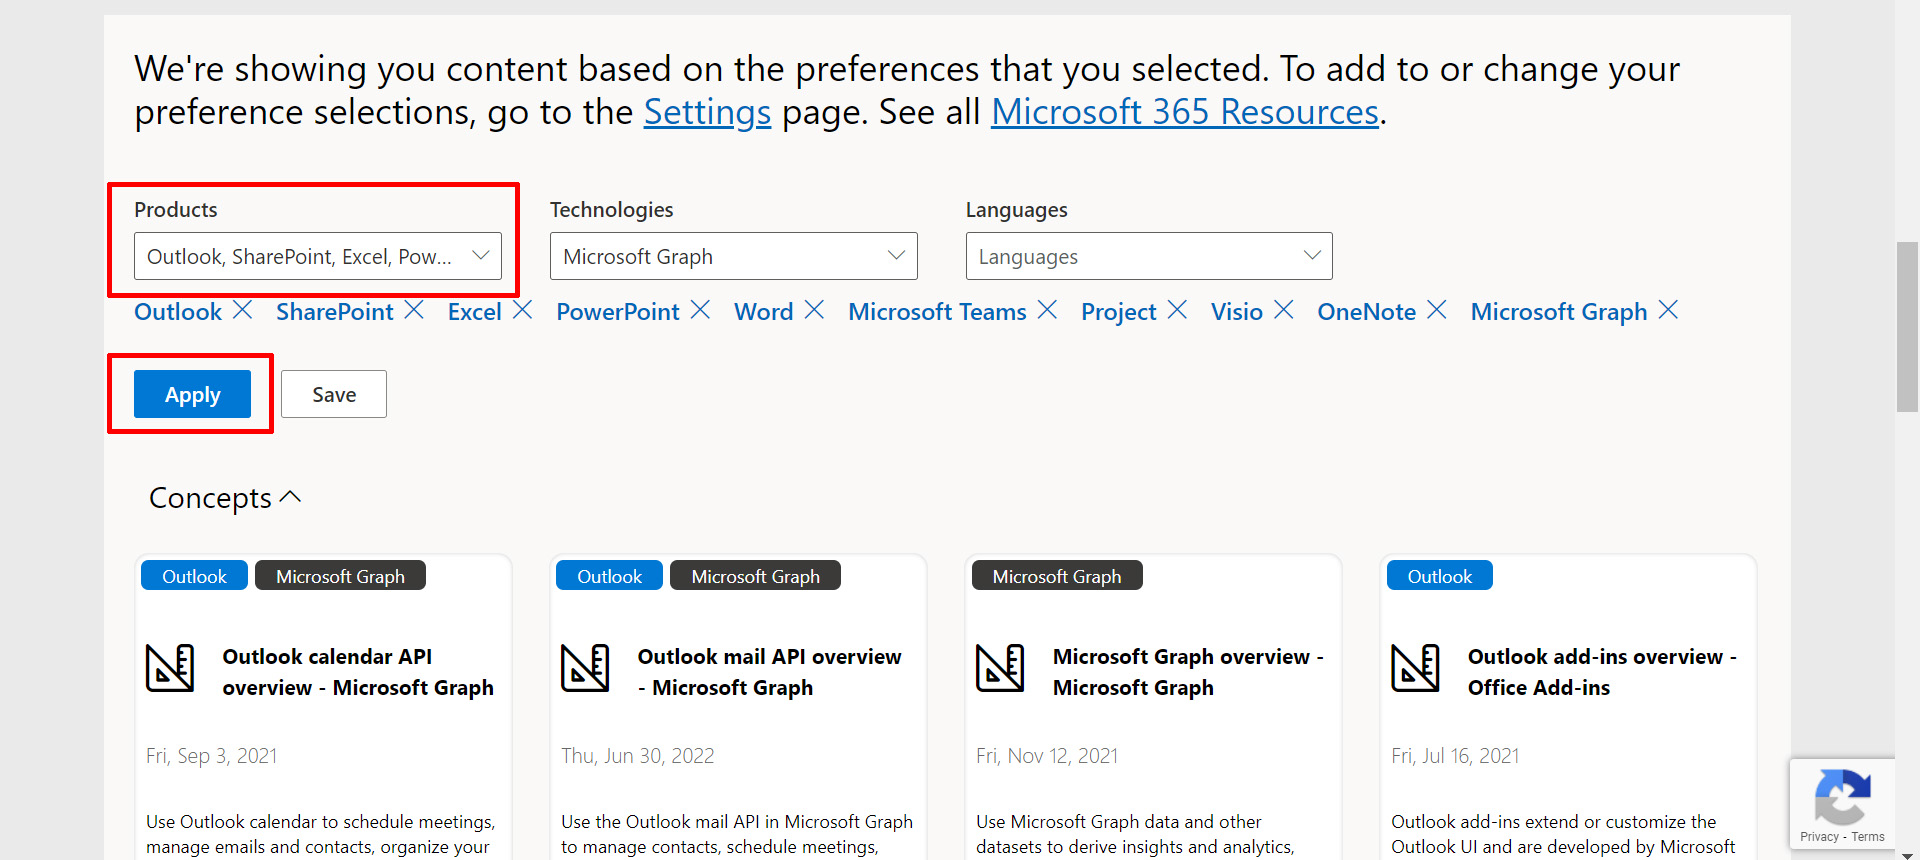Viewport: 1920px width, 860px height.
Task: Click the page vertical scrollbar thumb
Action: [x=1907, y=325]
